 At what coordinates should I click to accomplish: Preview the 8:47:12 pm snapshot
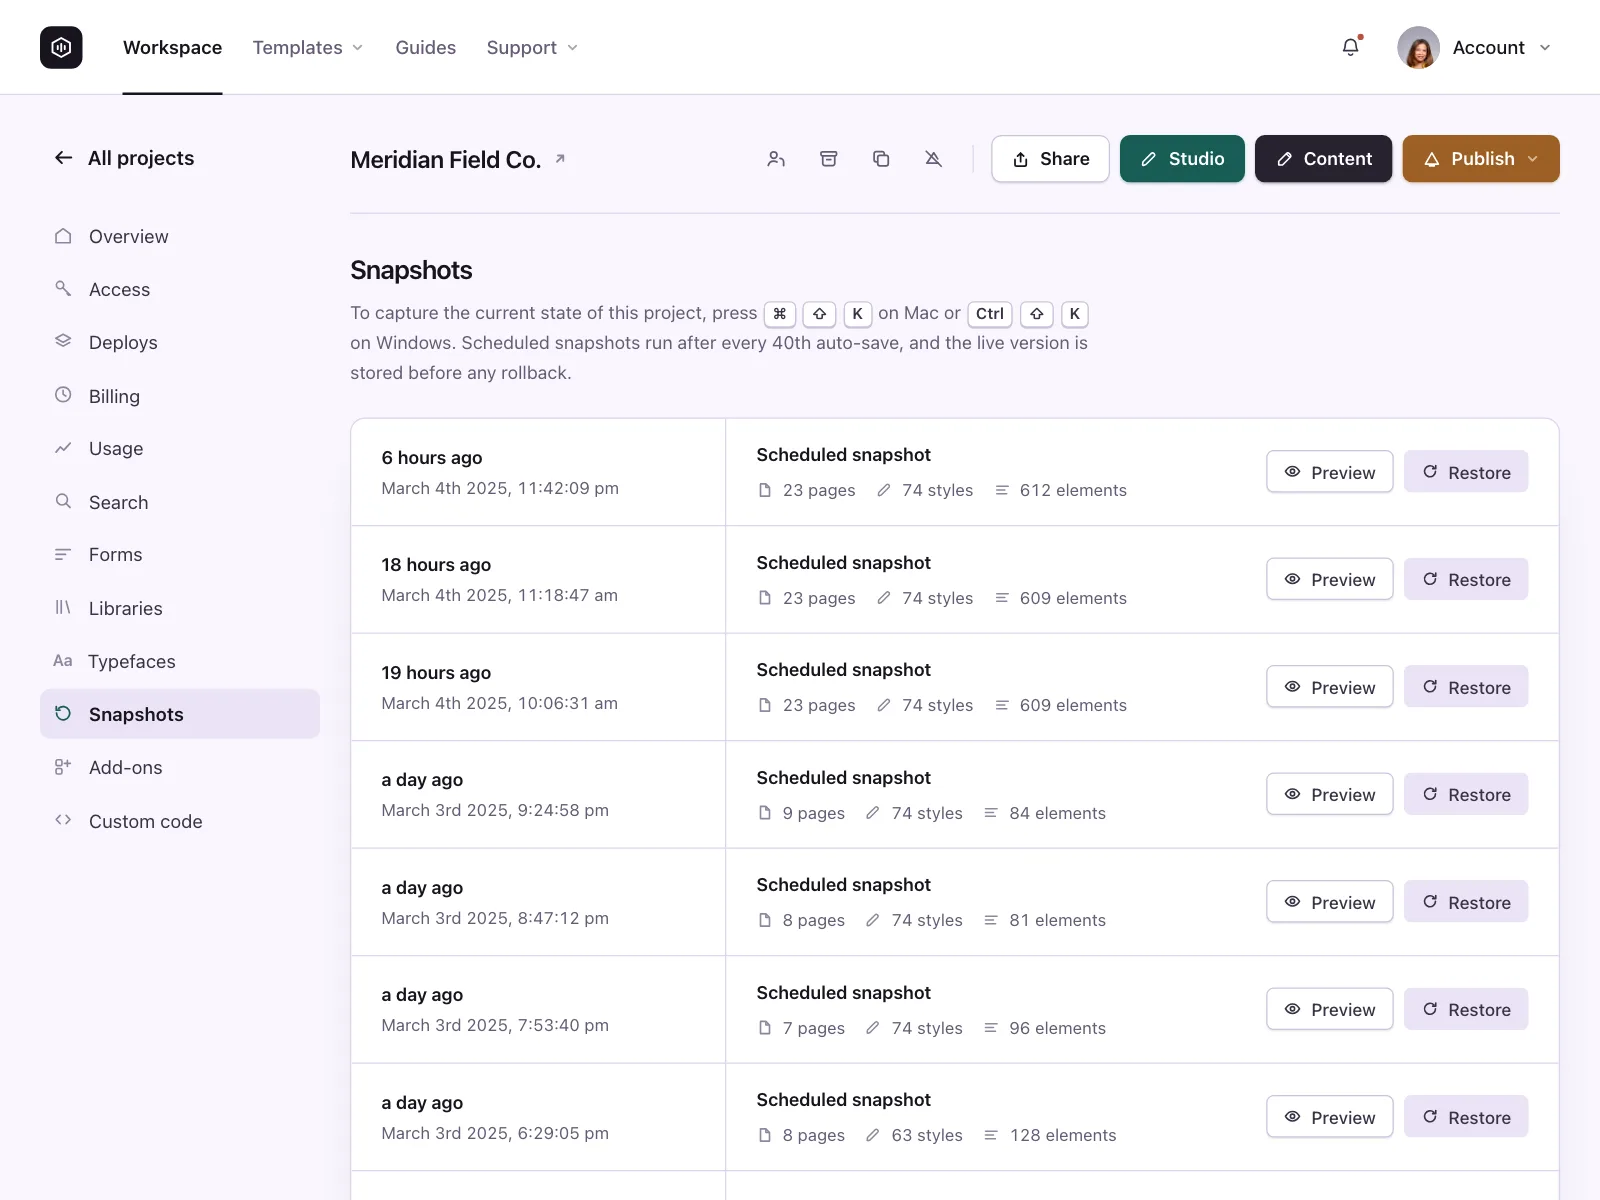click(1329, 902)
